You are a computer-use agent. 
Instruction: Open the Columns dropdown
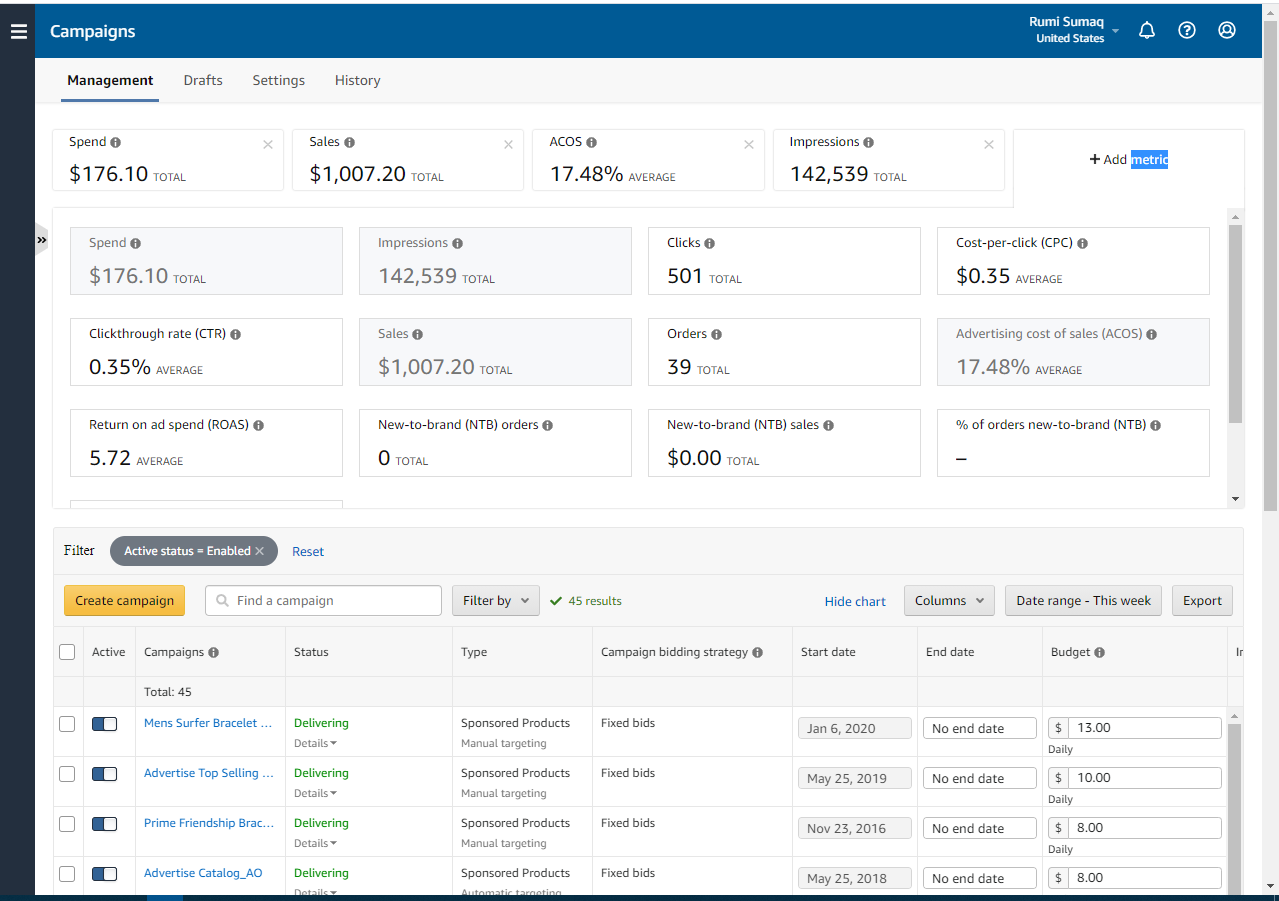click(x=949, y=601)
